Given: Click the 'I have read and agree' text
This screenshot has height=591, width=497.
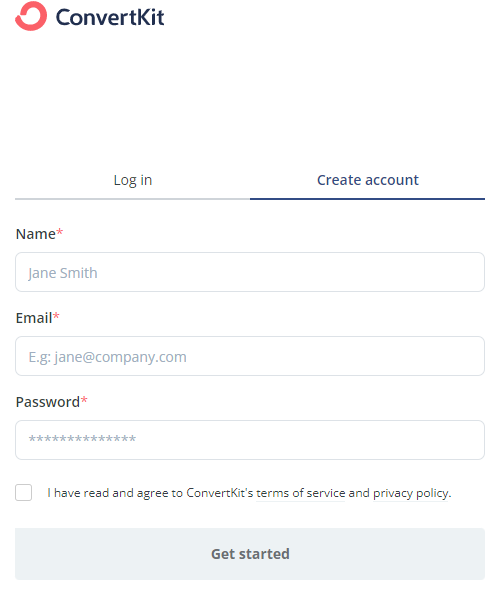Looking at the screenshot, I should [x=108, y=493].
